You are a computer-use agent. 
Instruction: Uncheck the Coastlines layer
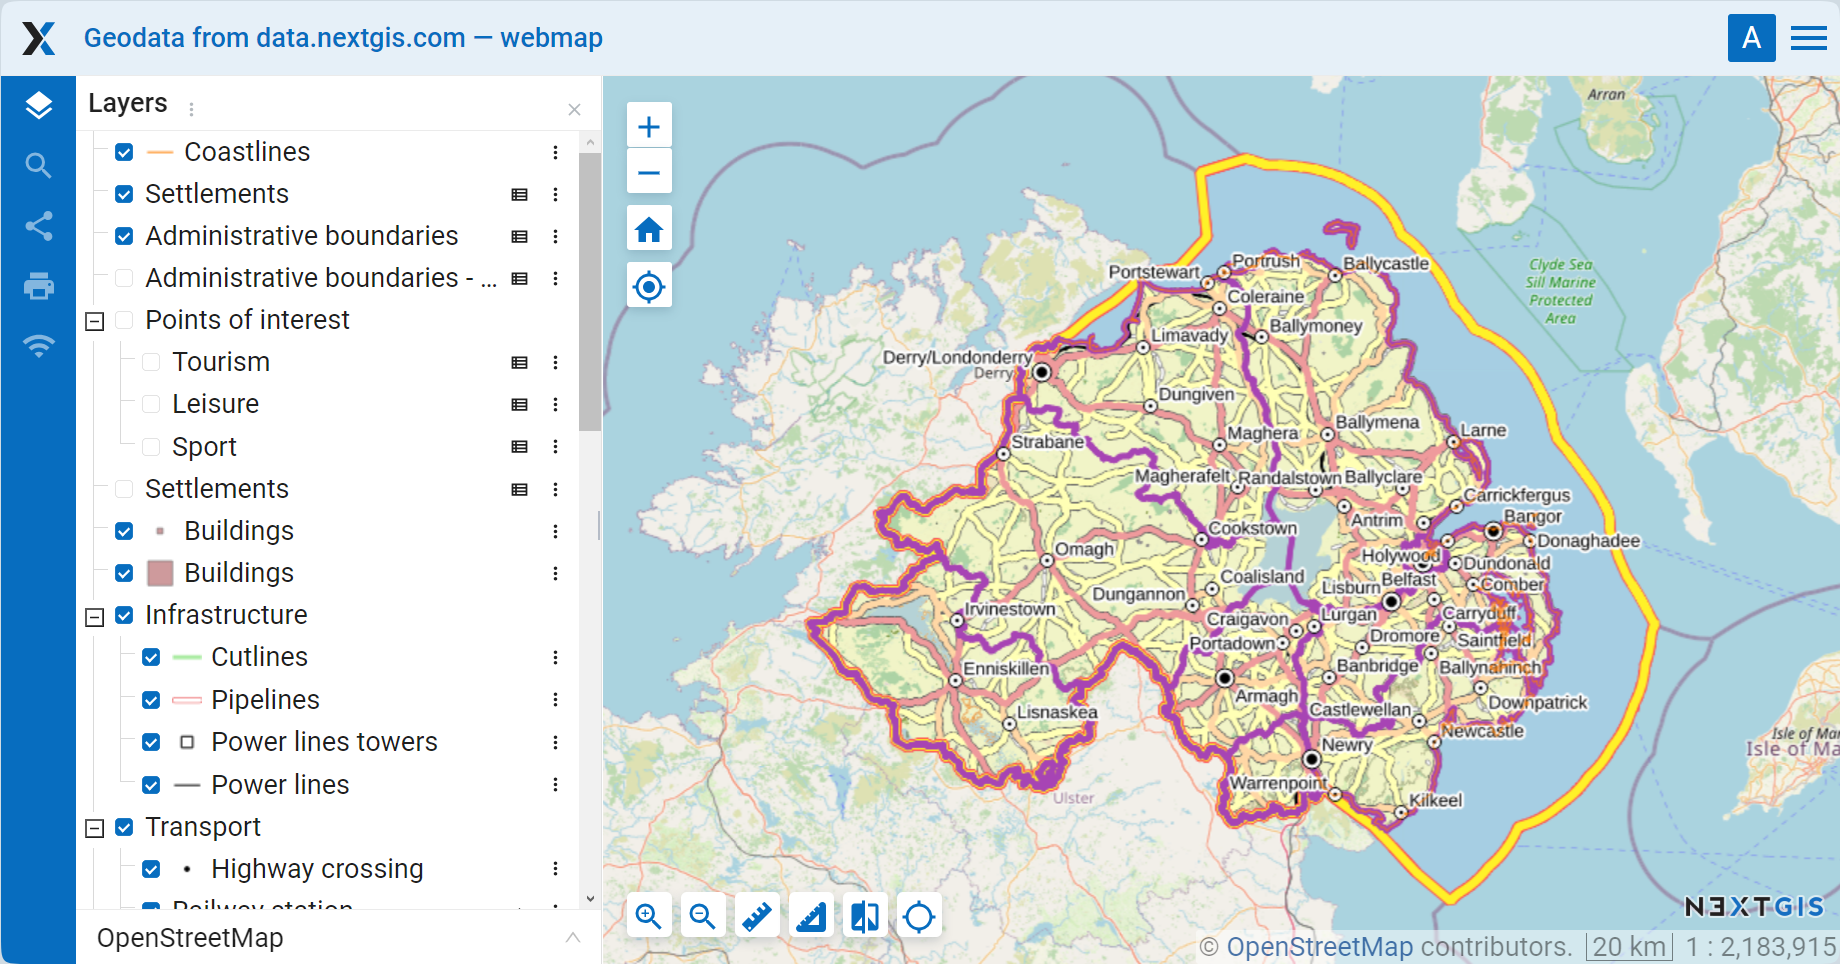point(124,152)
